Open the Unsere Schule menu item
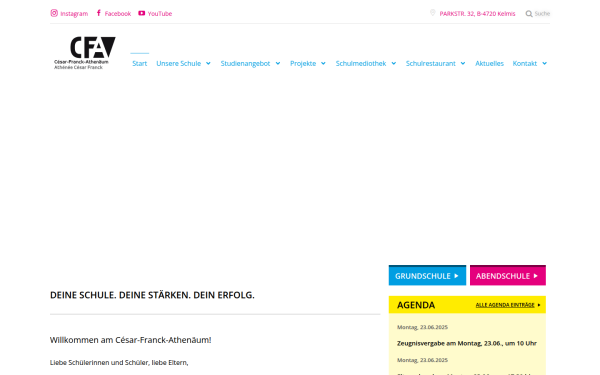 (x=179, y=64)
